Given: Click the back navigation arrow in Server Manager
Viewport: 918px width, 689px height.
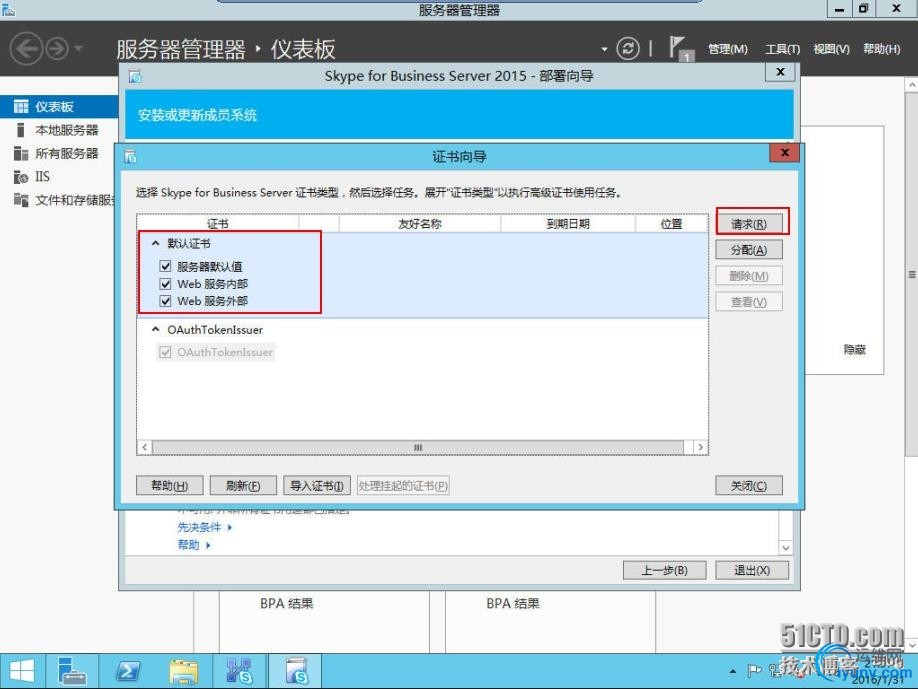Looking at the screenshot, I should [x=26, y=48].
